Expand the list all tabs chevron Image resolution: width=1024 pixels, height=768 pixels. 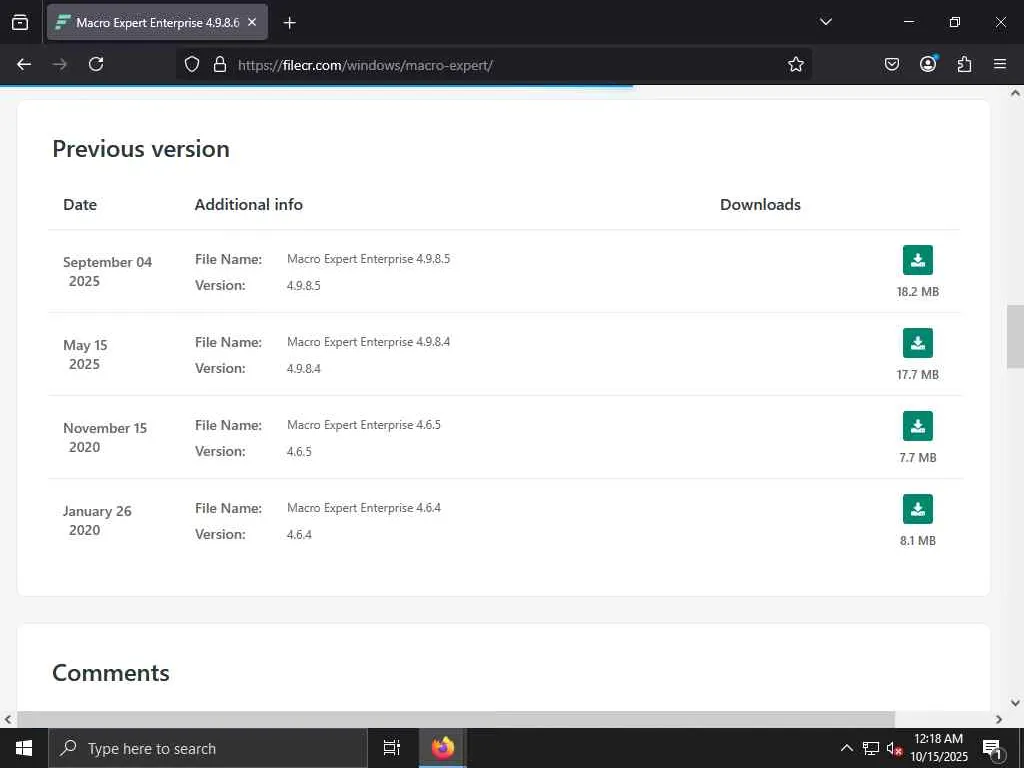[825, 22]
